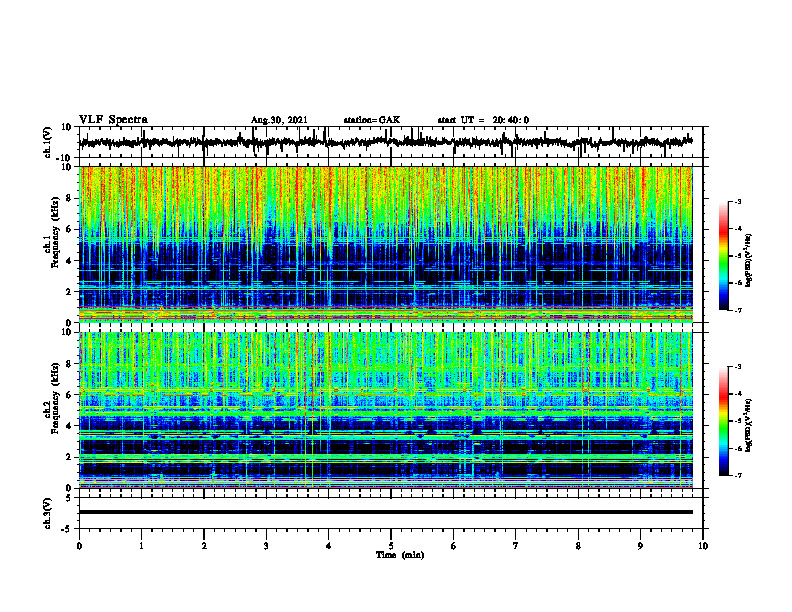Select the ch.1 voltage waveform trace

(x=385, y=142)
